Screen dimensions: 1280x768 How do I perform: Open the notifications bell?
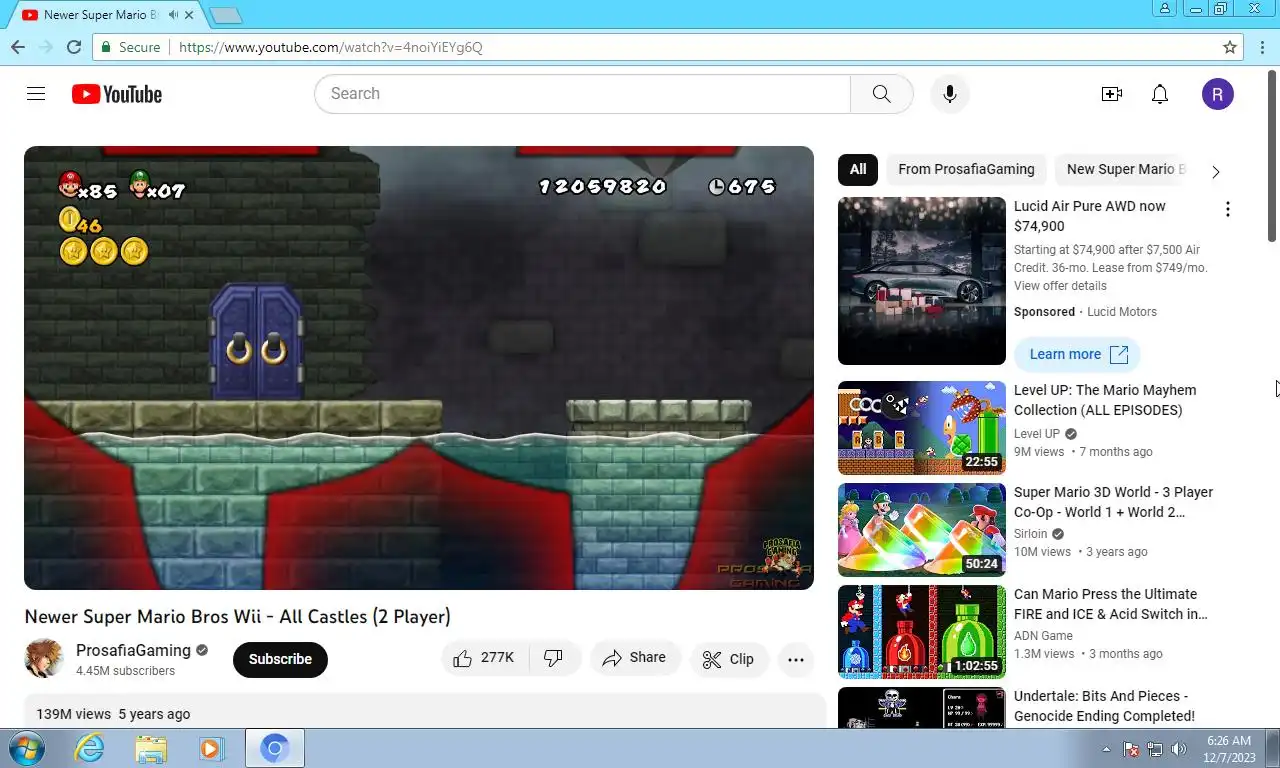[1160, 94]
